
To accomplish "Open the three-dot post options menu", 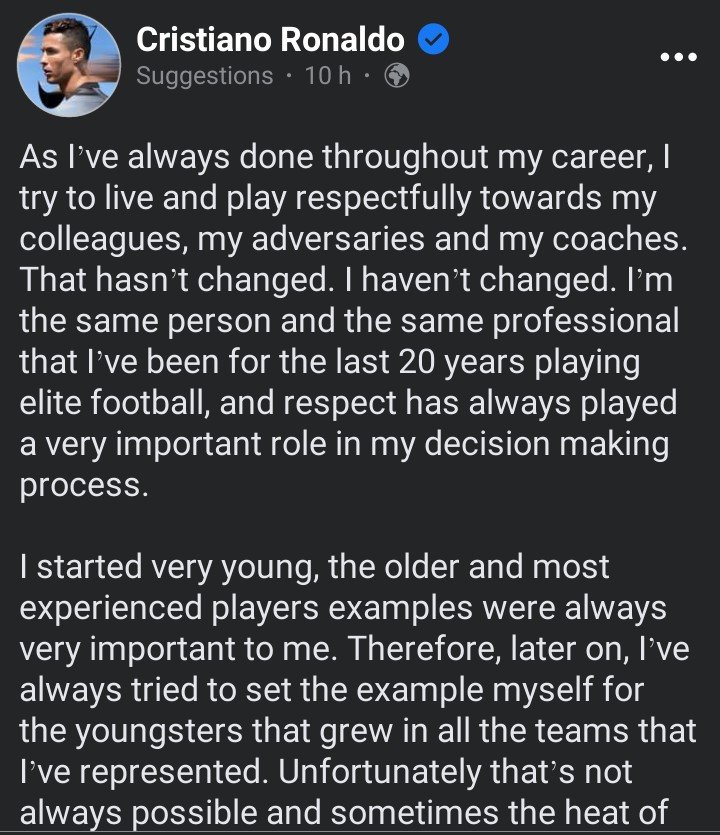I will coord(678,57).
